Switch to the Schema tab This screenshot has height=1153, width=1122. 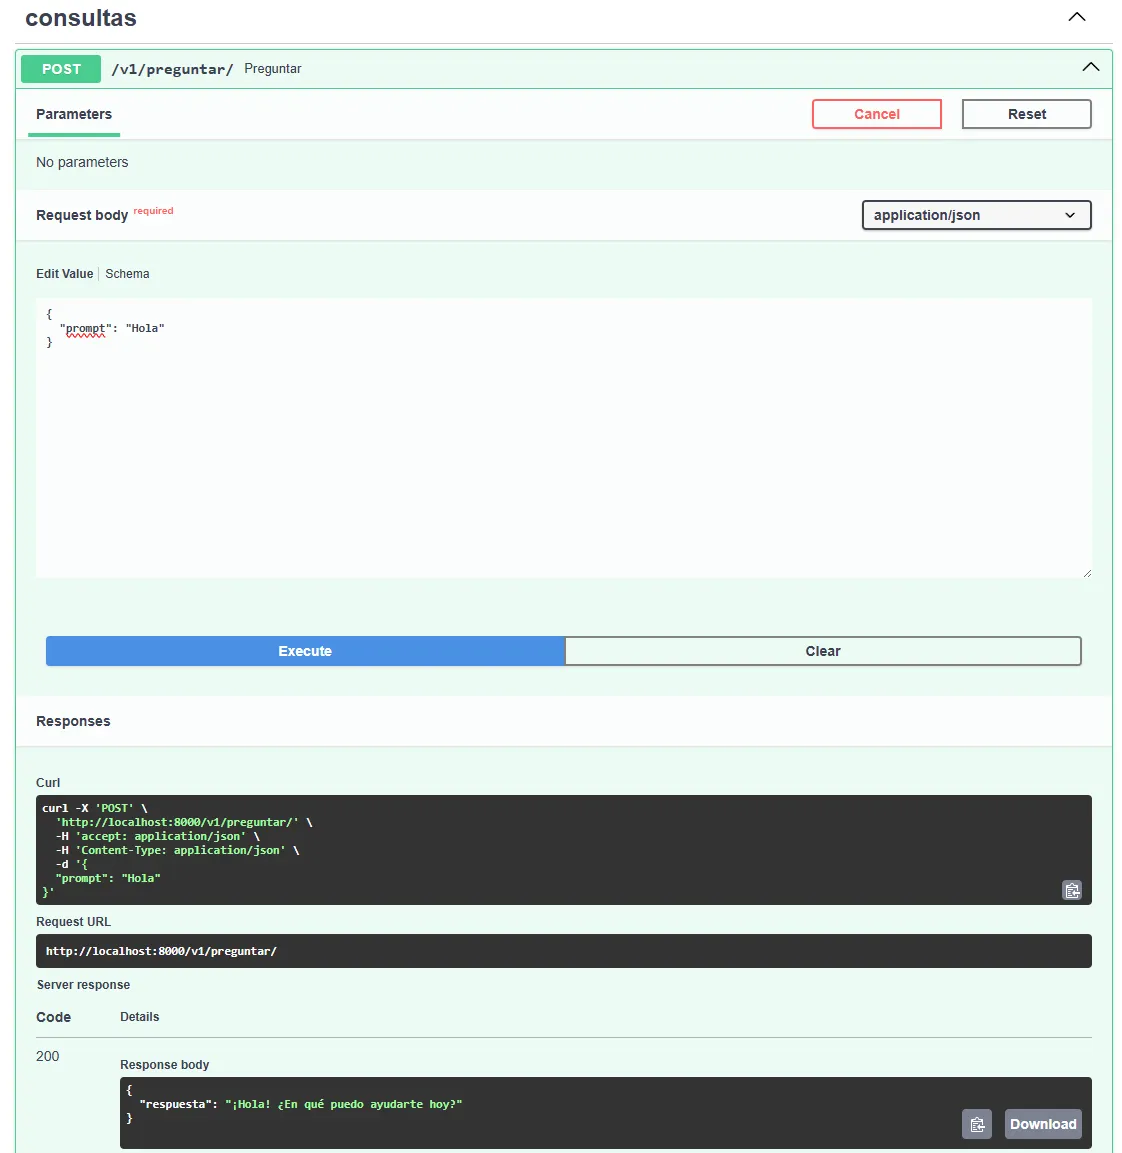pyautogui.click(x=127, y=273)
